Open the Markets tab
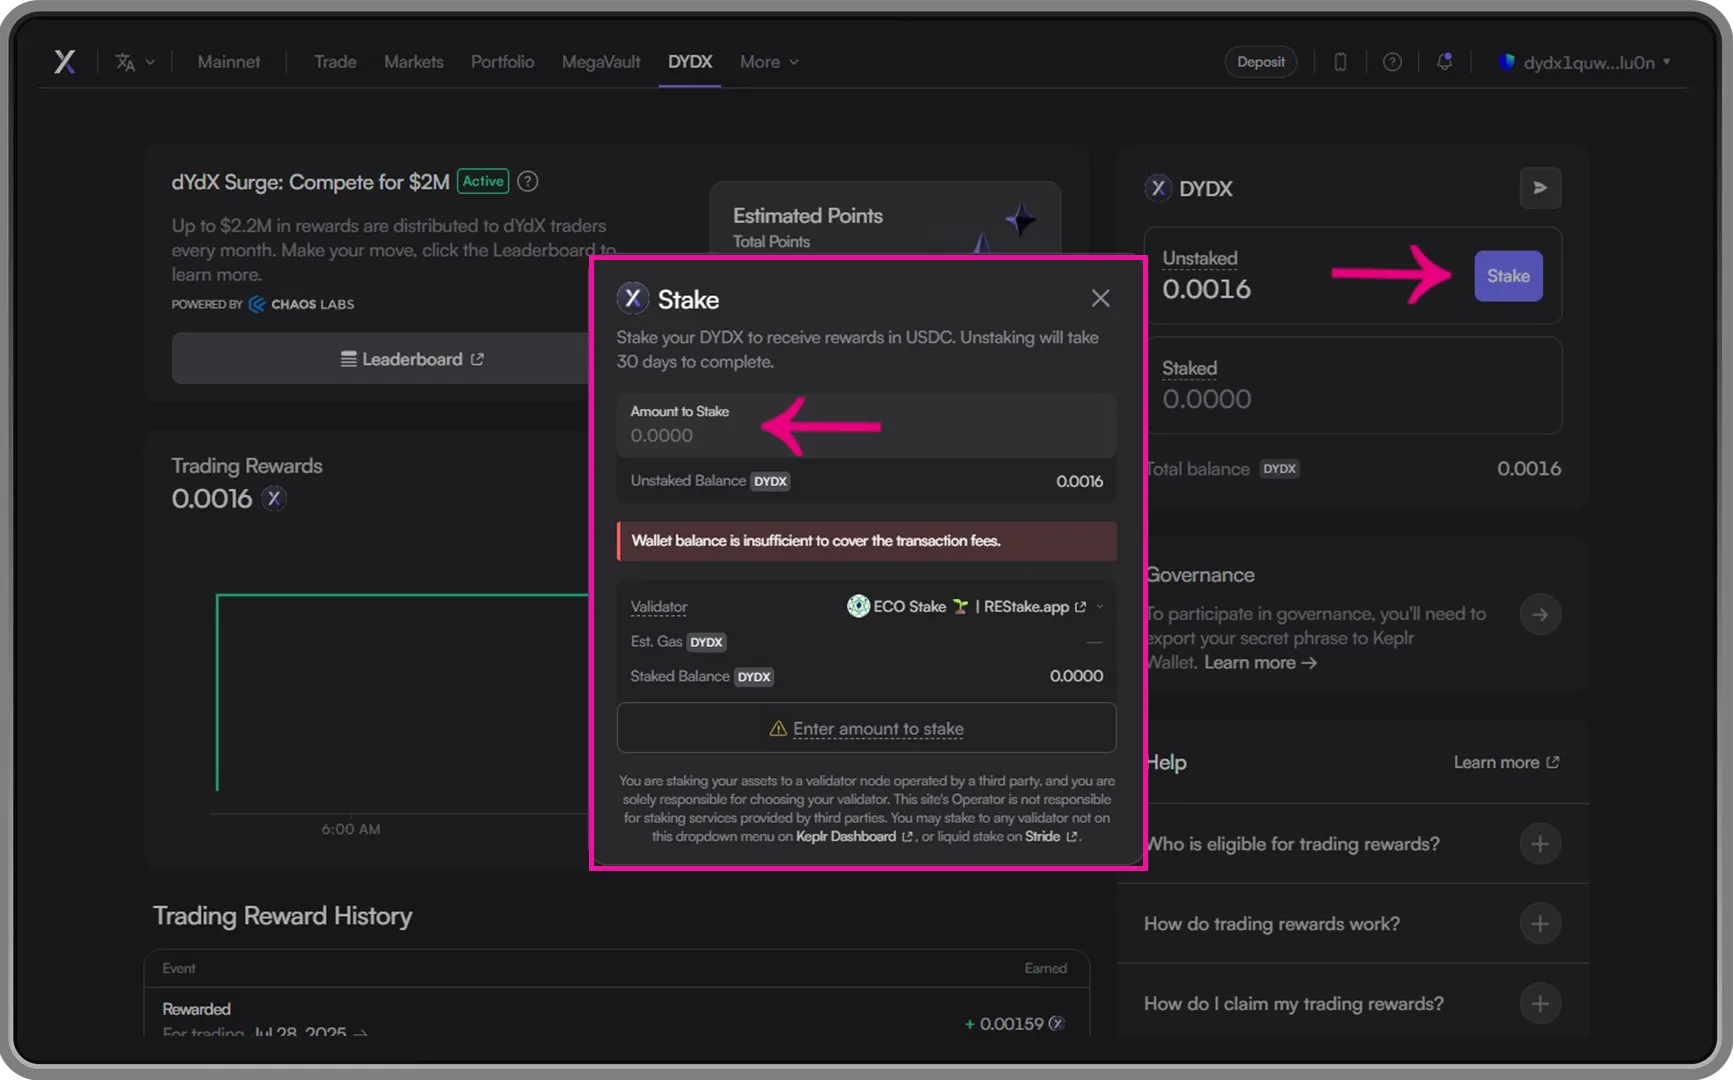Image resolution: width=1733 pixels, height=1080 pixels. pyautogui.click(x=414, y=62)
